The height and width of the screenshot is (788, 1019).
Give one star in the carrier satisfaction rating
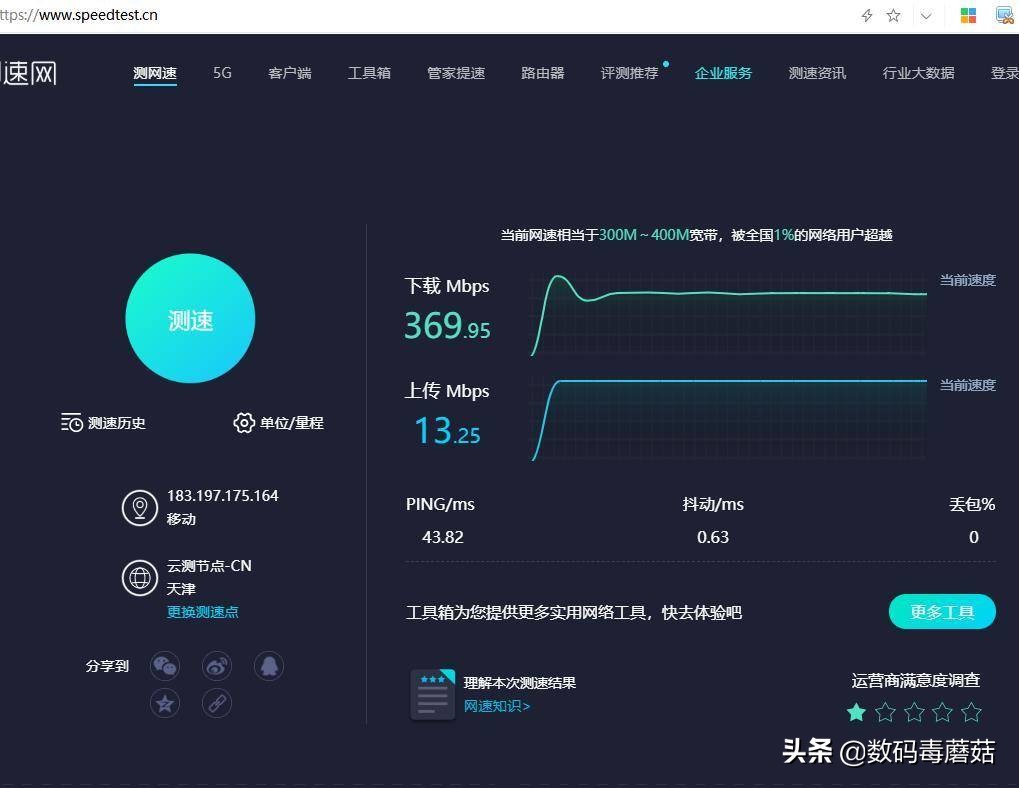[856, 712]
